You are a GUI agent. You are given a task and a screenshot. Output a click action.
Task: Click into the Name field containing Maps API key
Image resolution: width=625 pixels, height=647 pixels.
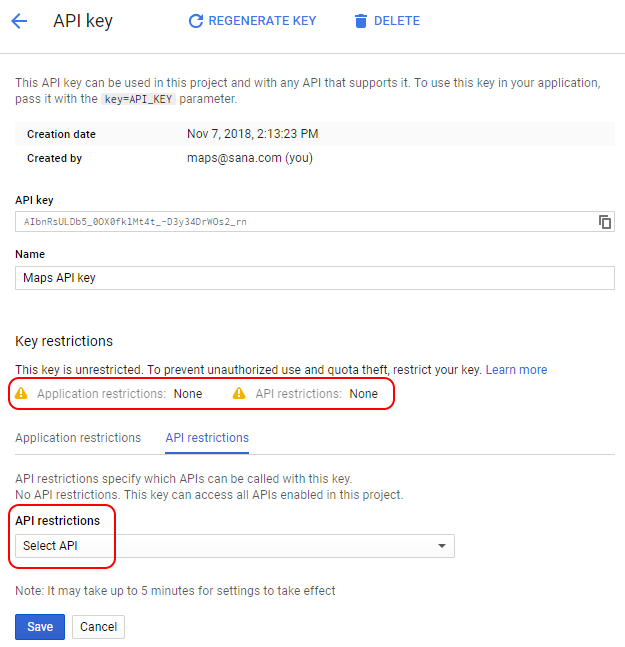(315, 278)
